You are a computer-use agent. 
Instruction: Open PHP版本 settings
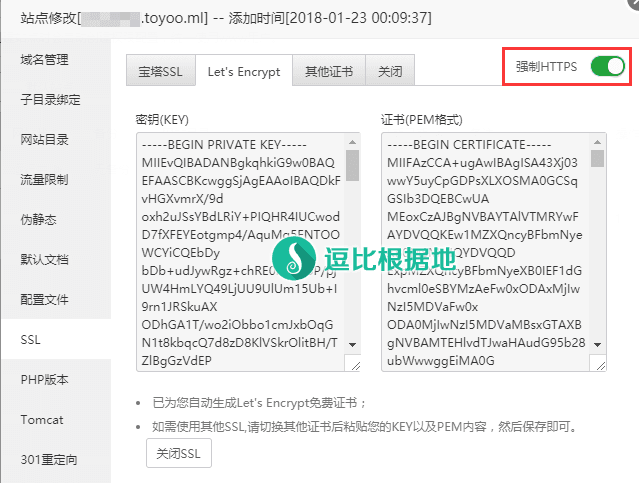[x=44, y=380]
